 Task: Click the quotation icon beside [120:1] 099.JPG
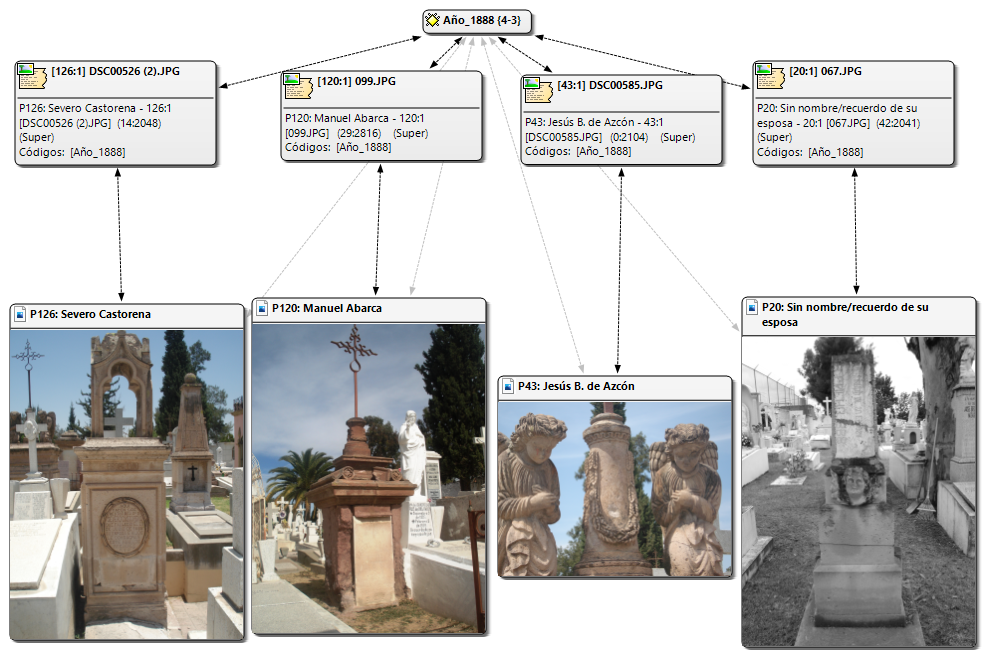point(293,80)
